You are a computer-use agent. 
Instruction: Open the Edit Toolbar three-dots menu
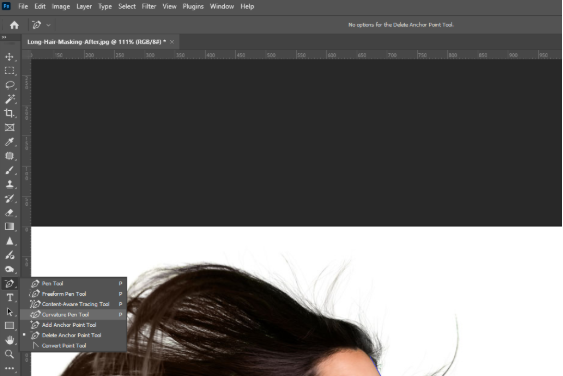coord(10,368)
